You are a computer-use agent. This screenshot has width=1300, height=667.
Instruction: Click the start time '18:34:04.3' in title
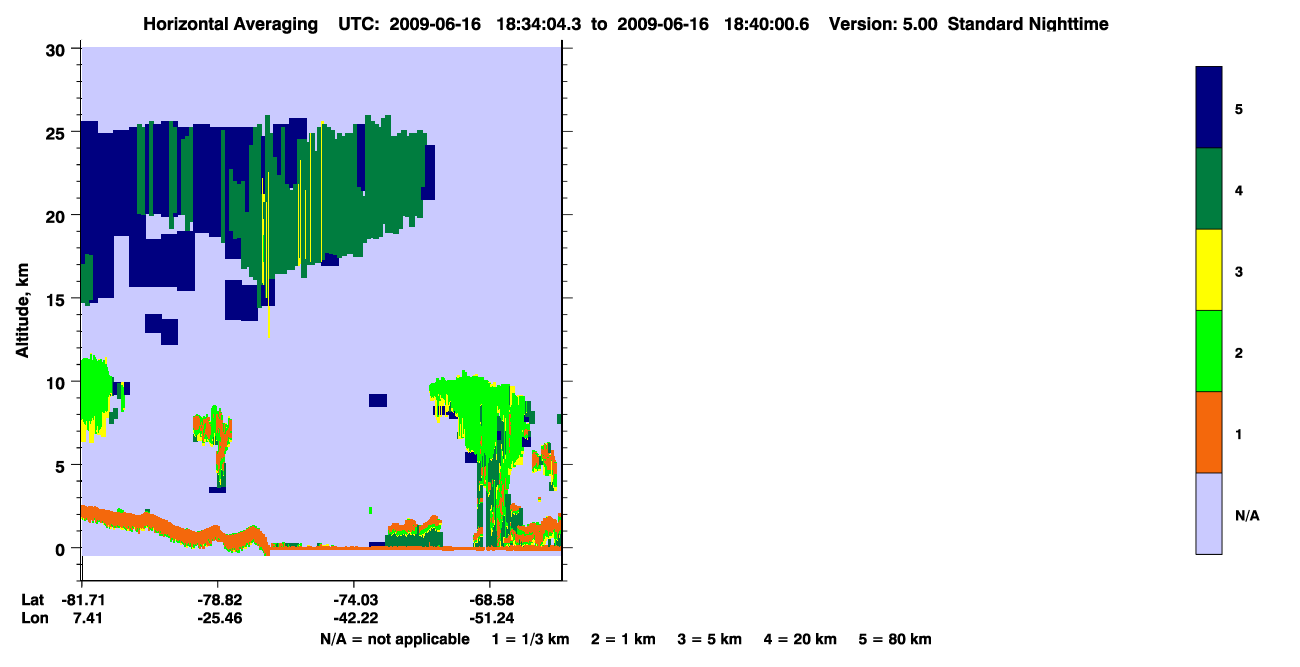point(540,24)
